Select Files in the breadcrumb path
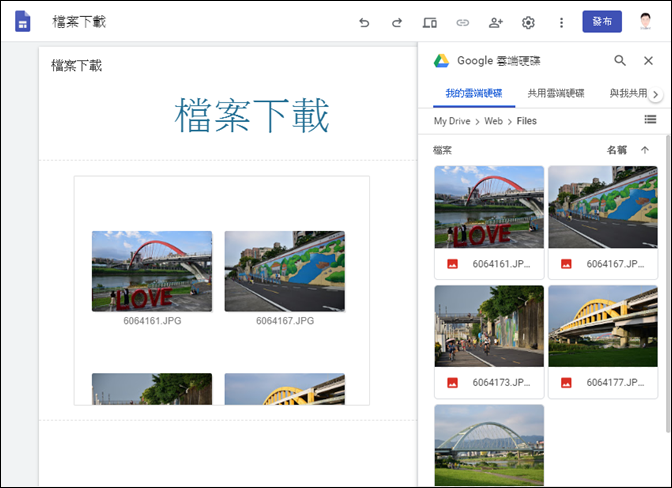The height and width of the screenshot is (488, 672). click(526, 121)
